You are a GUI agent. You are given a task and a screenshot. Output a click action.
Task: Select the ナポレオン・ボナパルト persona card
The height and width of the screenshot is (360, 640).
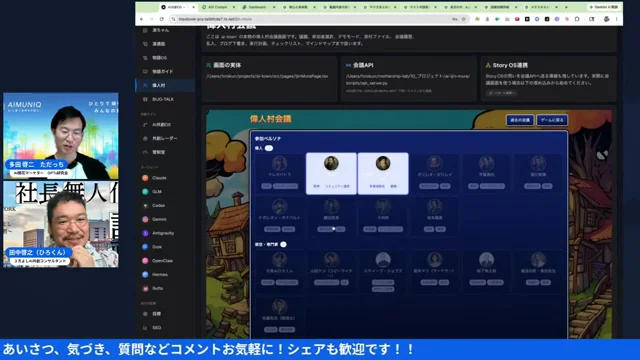[x=280, y=216]
